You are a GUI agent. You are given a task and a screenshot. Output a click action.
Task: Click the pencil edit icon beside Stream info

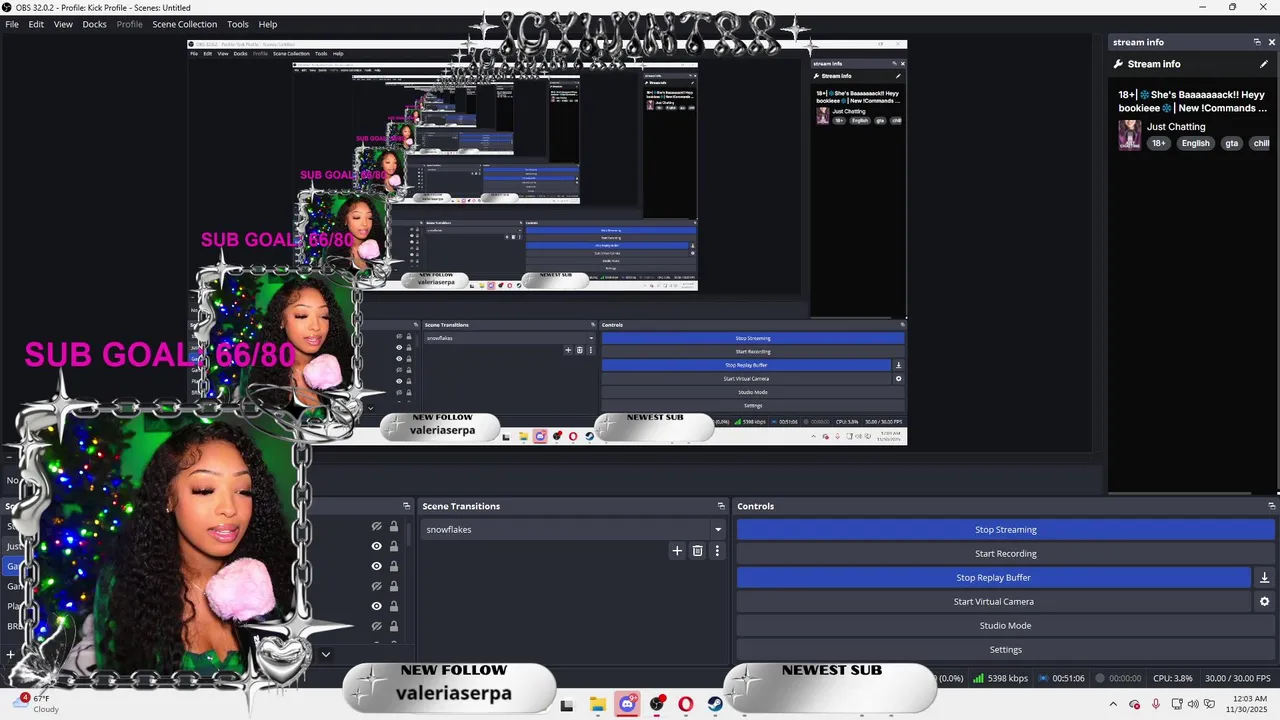pos(1264,64)
